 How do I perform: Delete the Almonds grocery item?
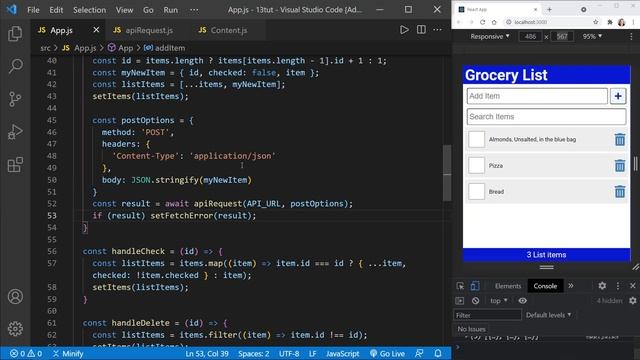pos(620,140)
